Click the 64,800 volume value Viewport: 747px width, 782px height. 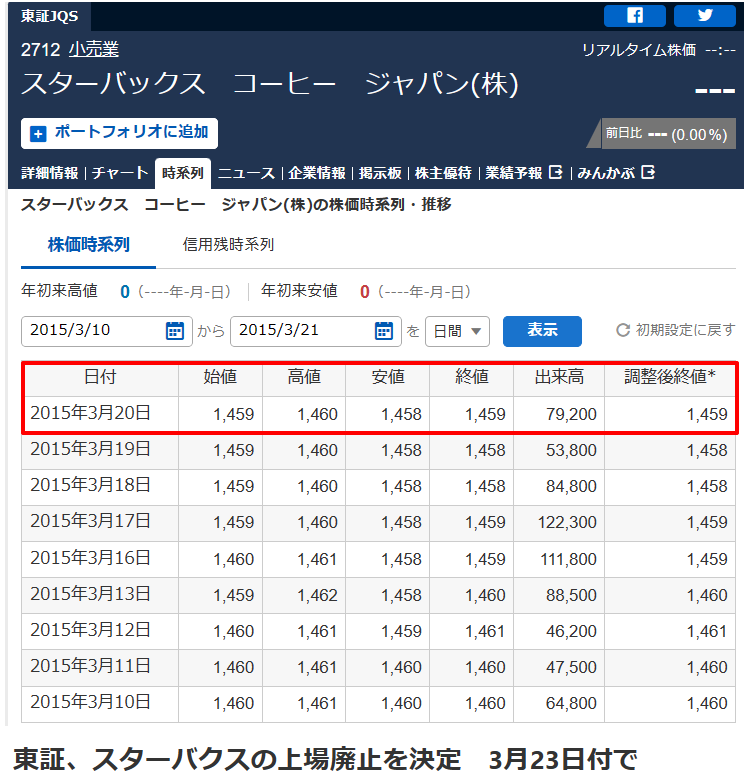point(571,704)
